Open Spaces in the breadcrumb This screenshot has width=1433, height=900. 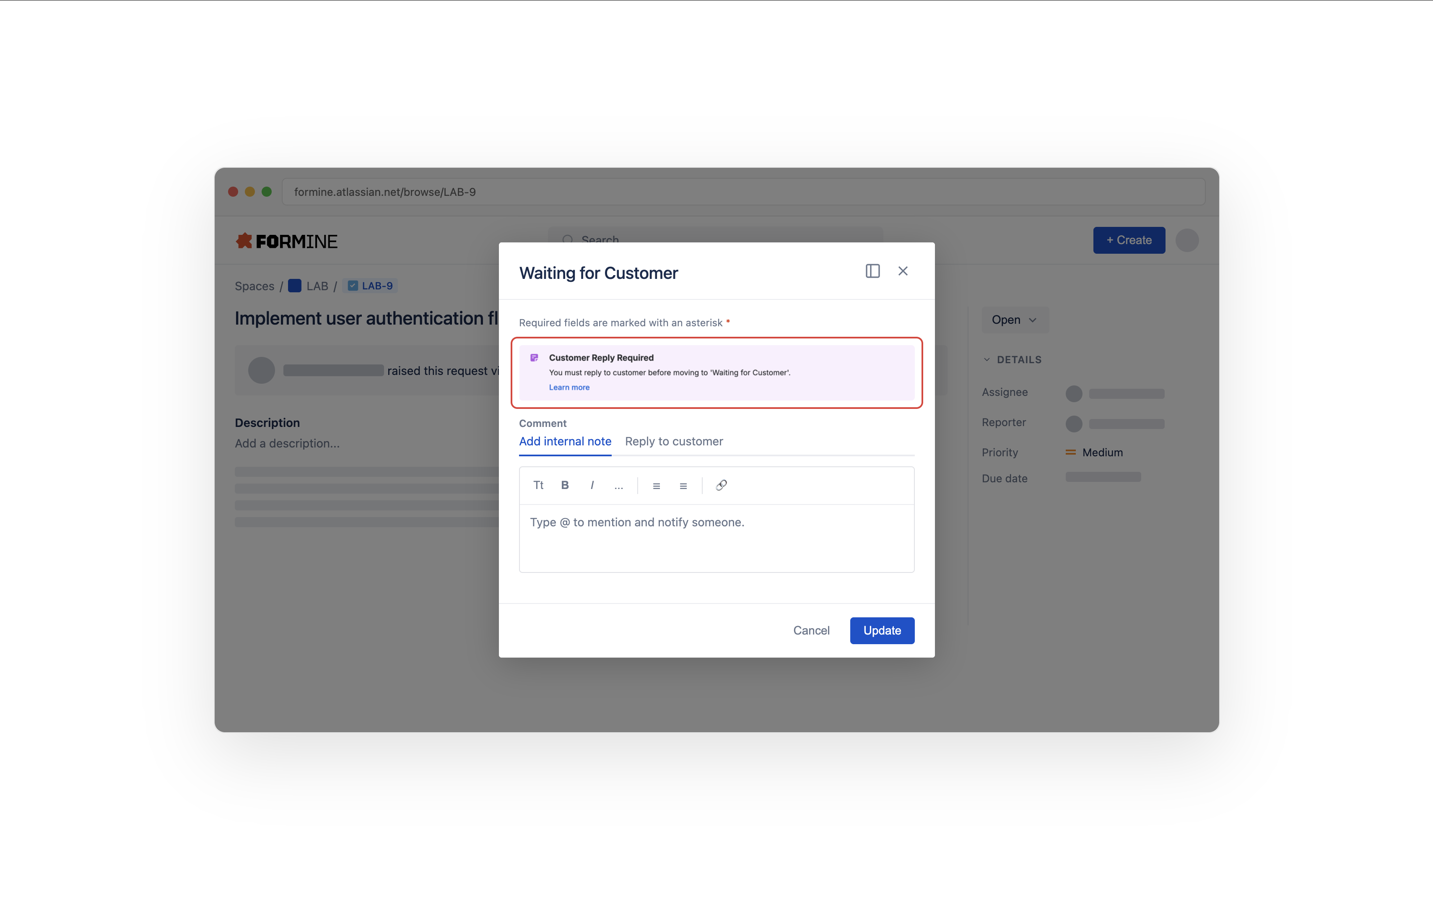[254, 286]
